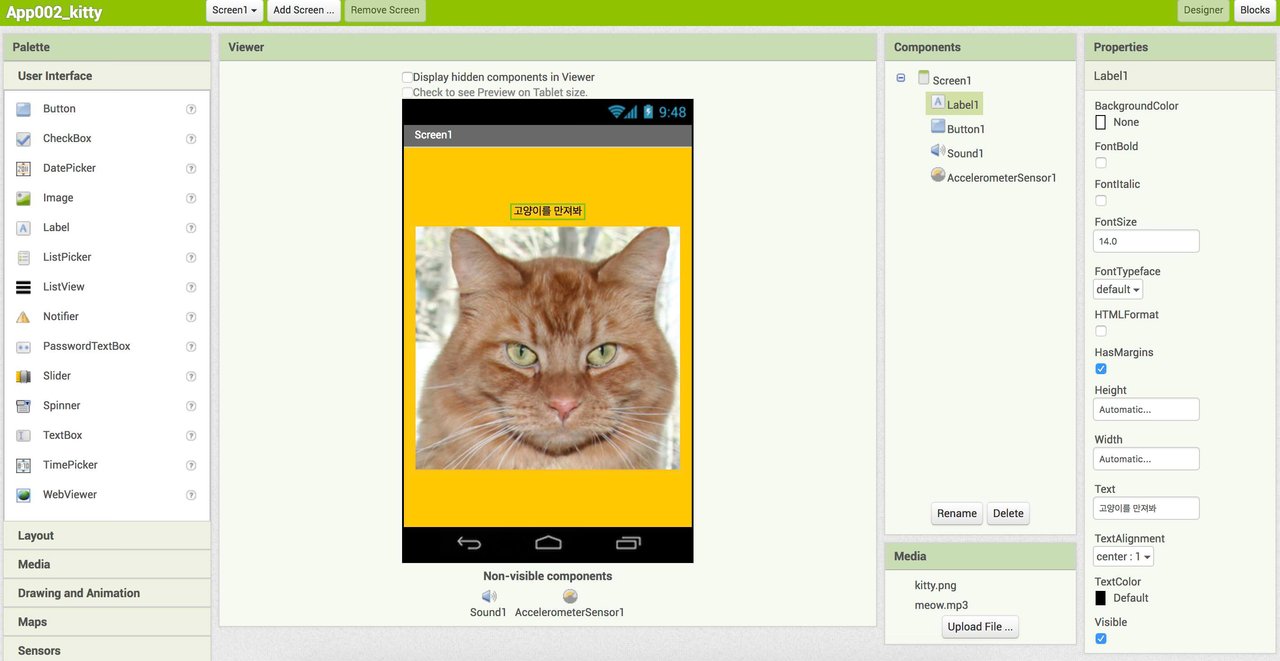Select the WebViewer globe icon in Palette
The image size is (1280, 661).
tap(23, 495)
